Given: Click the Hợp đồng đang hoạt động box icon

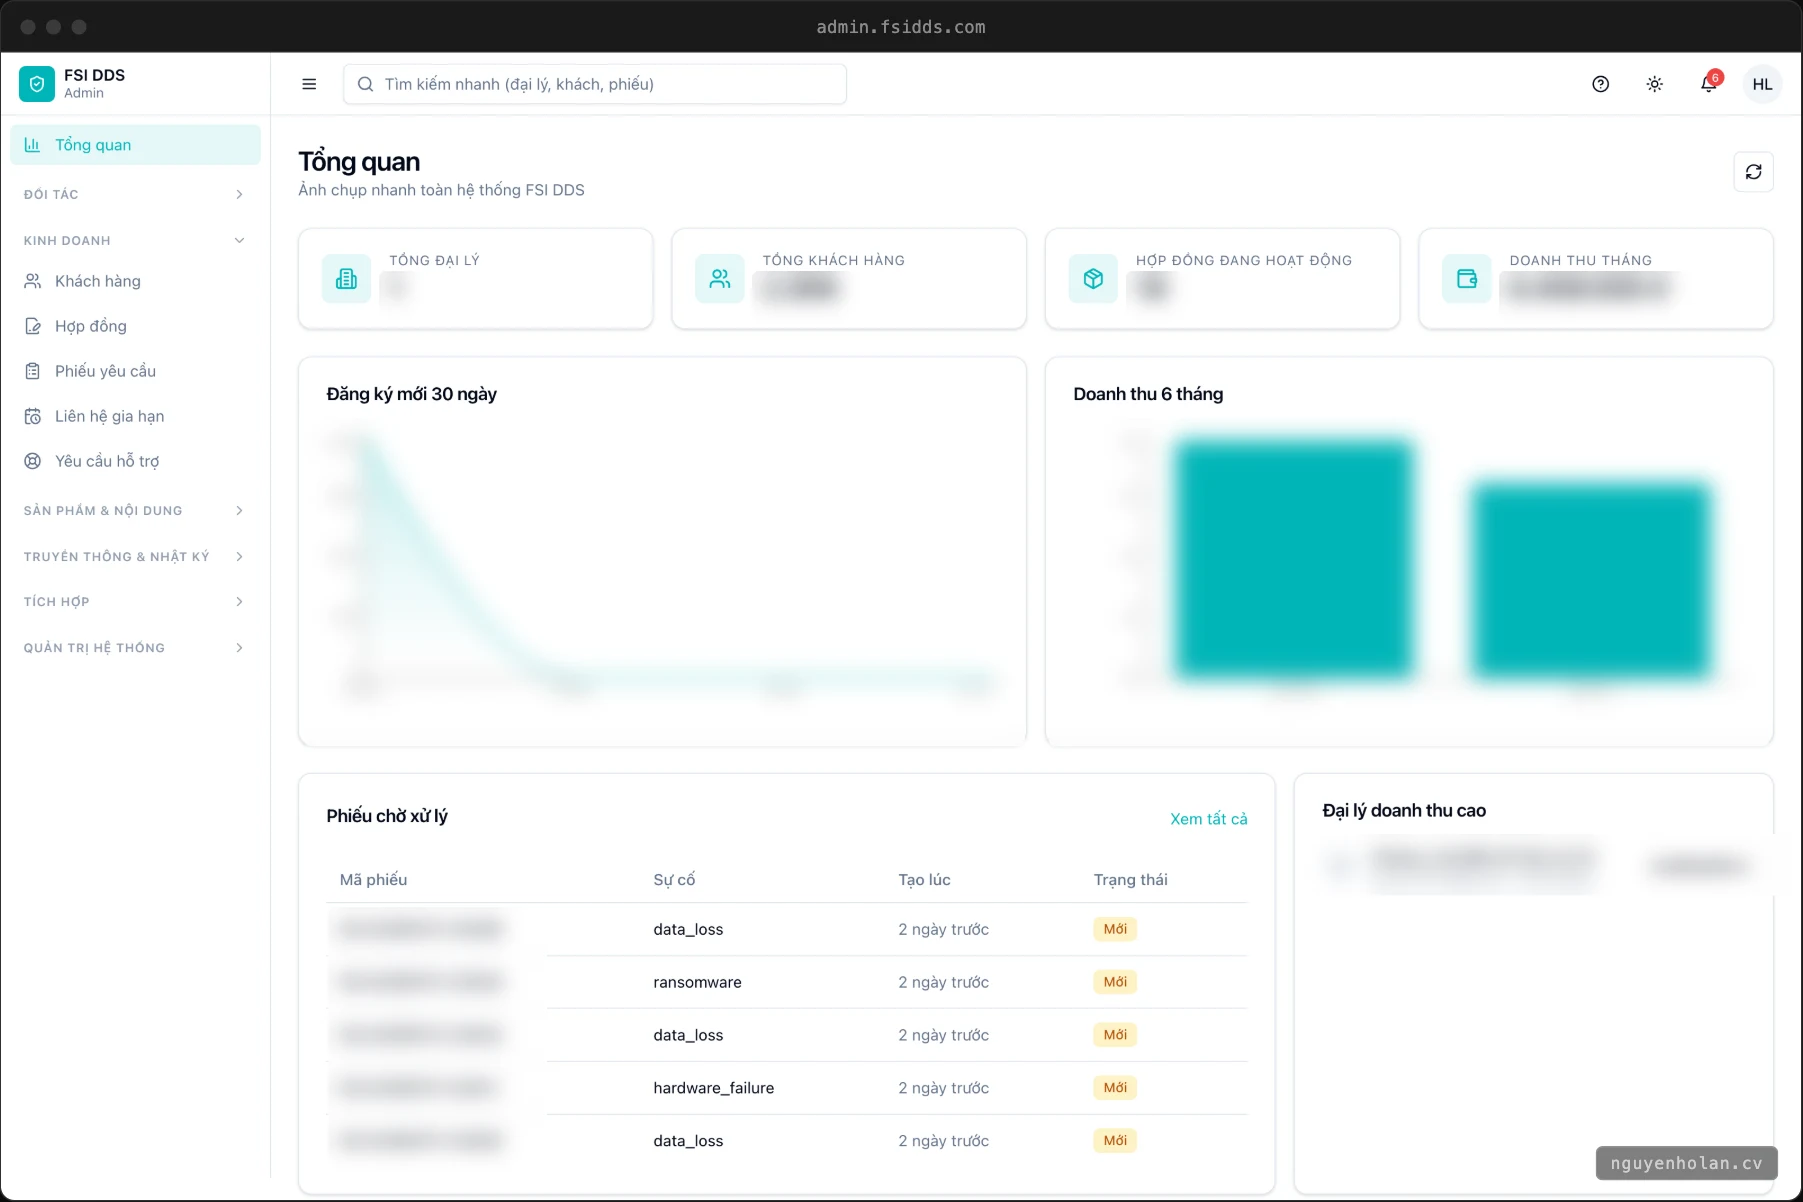Looking at the screenshot, I should (1093, 278).
